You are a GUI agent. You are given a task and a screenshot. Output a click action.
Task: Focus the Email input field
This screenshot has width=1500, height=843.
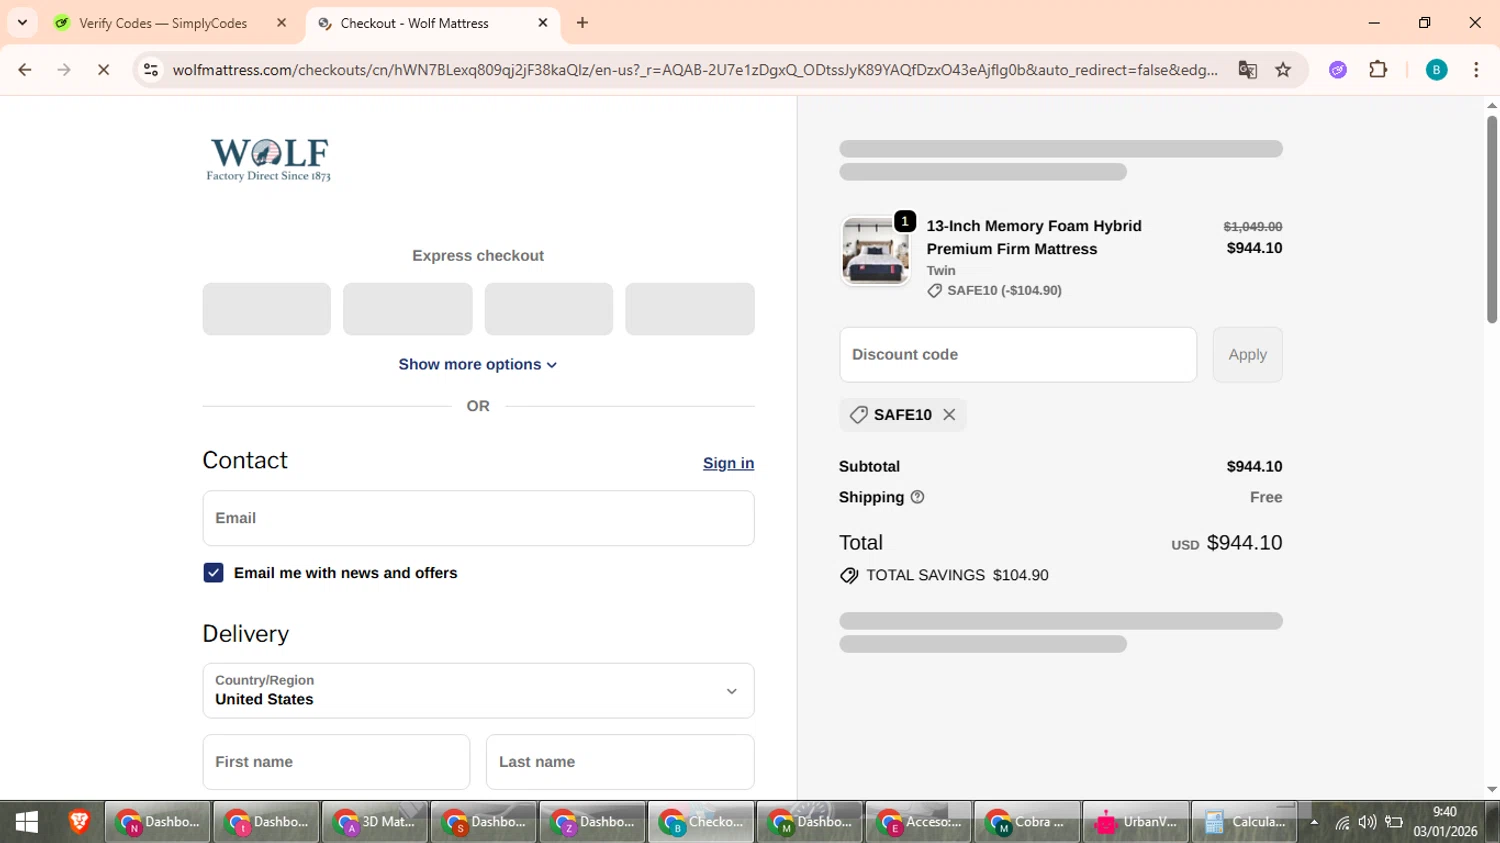478,518
